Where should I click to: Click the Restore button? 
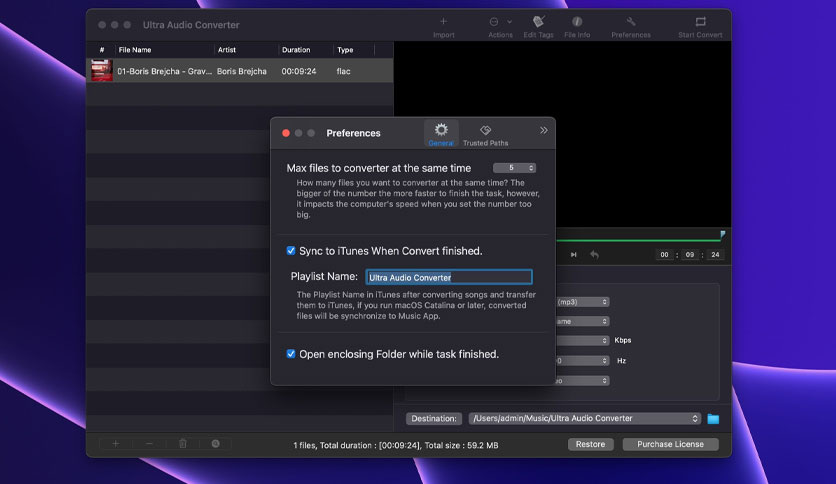click(590, 444)
